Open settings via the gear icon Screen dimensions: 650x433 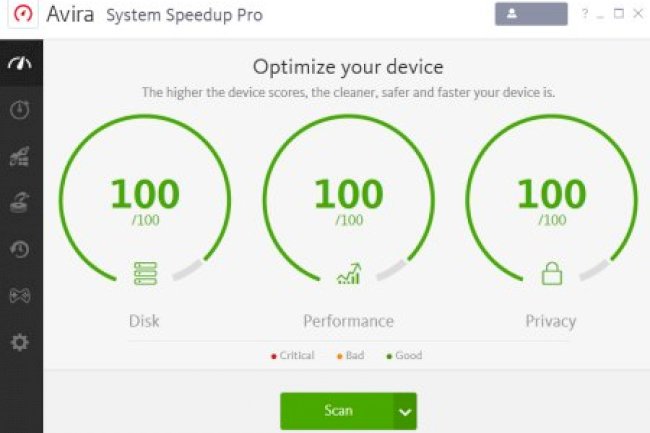tap(20, 343)
